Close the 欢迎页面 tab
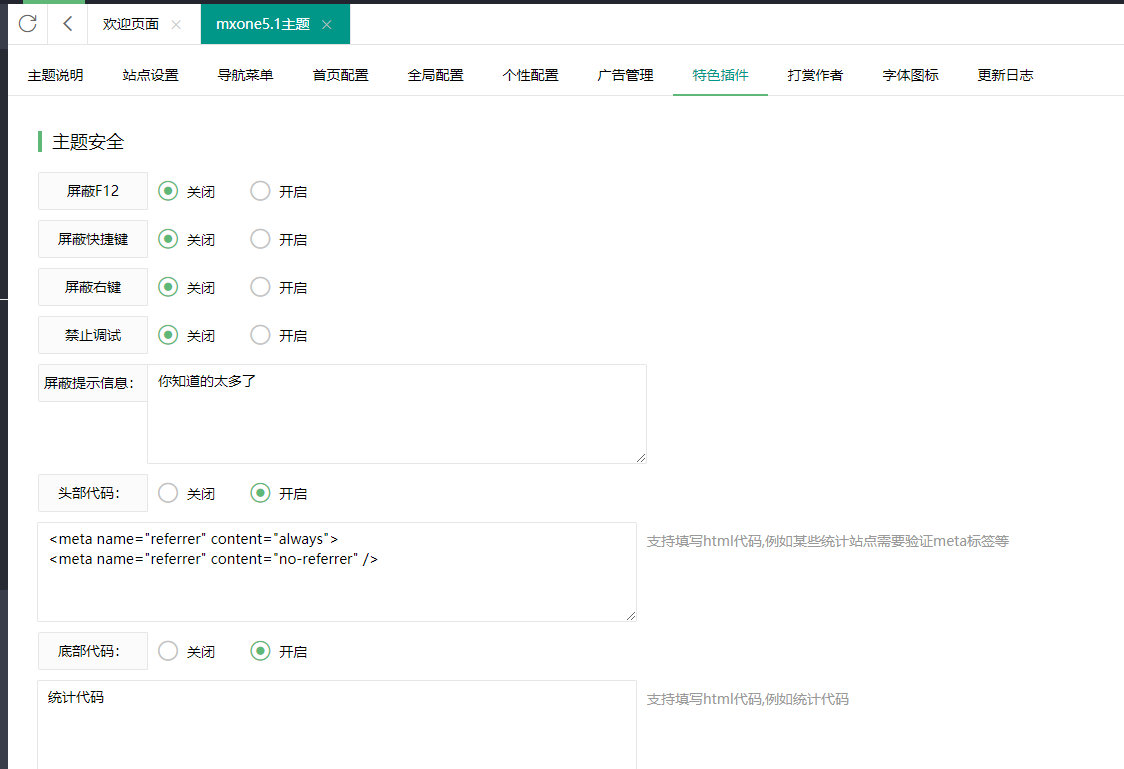 (x=176, y=24)
